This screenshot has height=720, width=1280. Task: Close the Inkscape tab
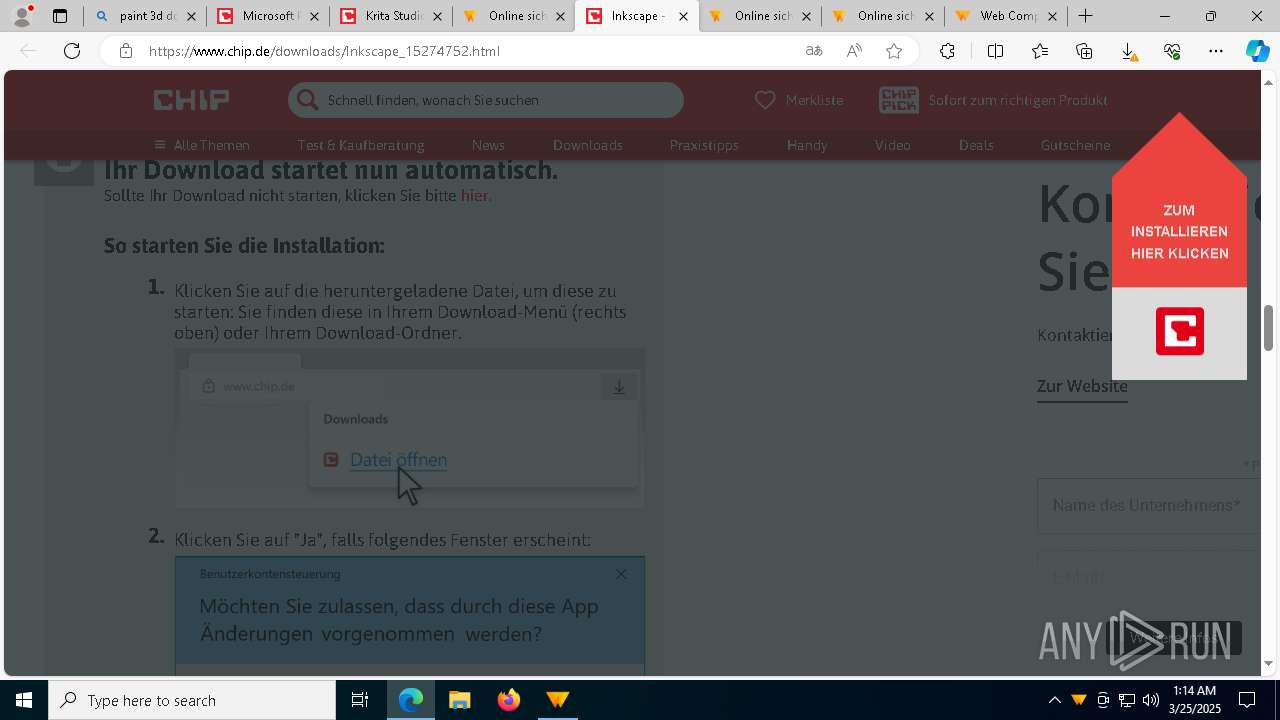pyautogui.click(x=684, y=16)
